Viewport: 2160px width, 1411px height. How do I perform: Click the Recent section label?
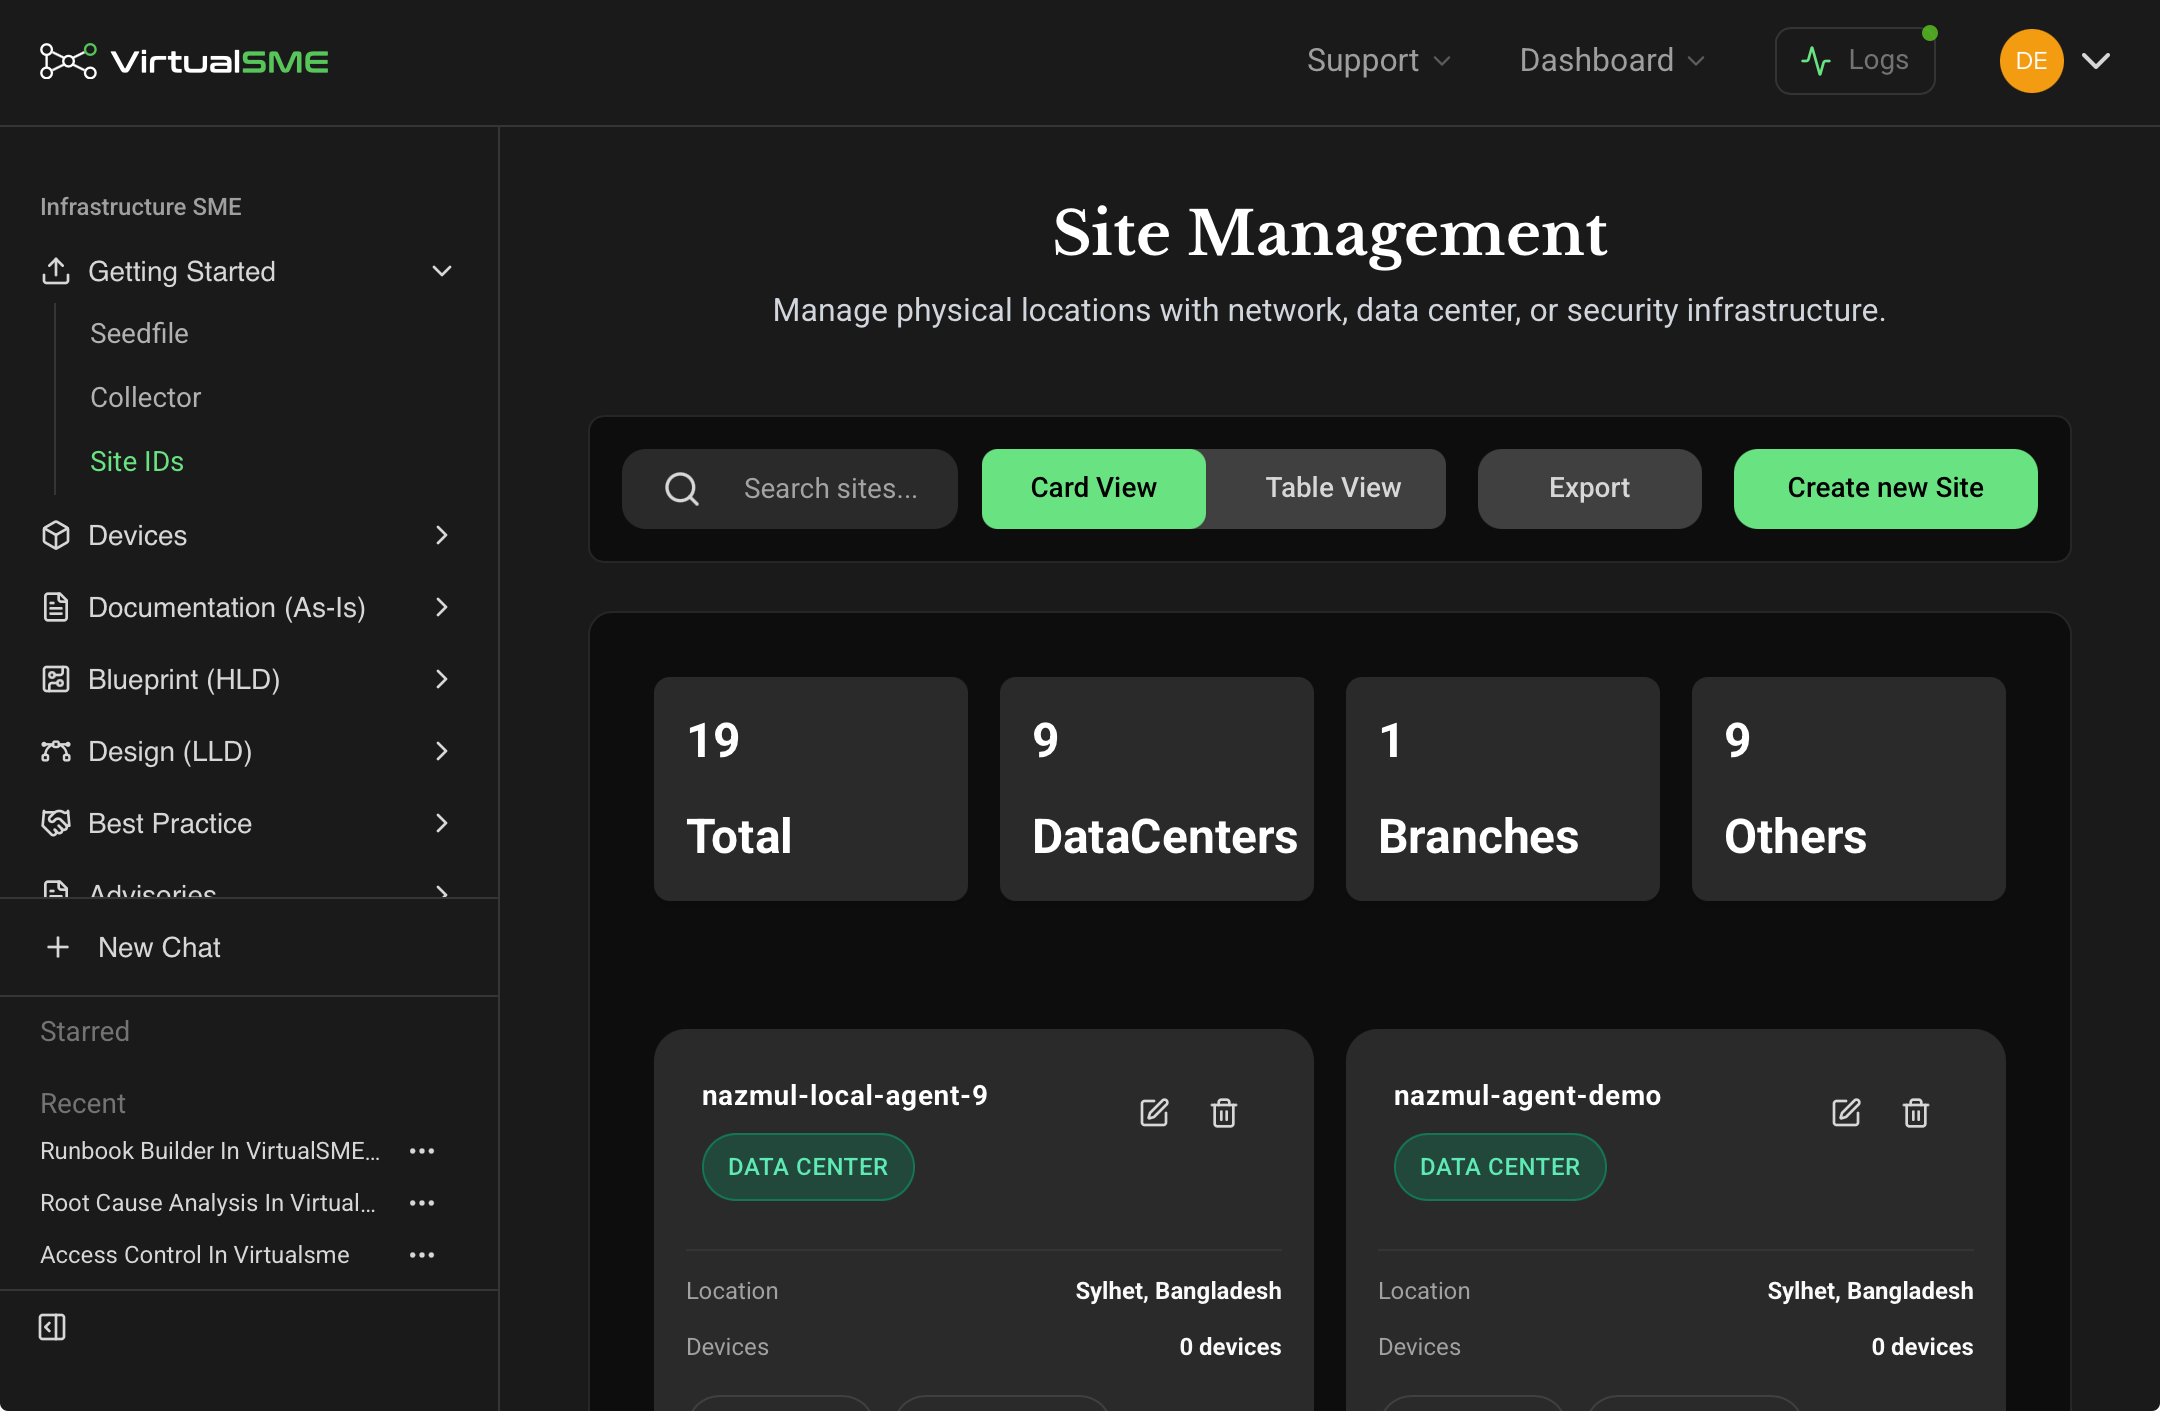(83, 1103)
